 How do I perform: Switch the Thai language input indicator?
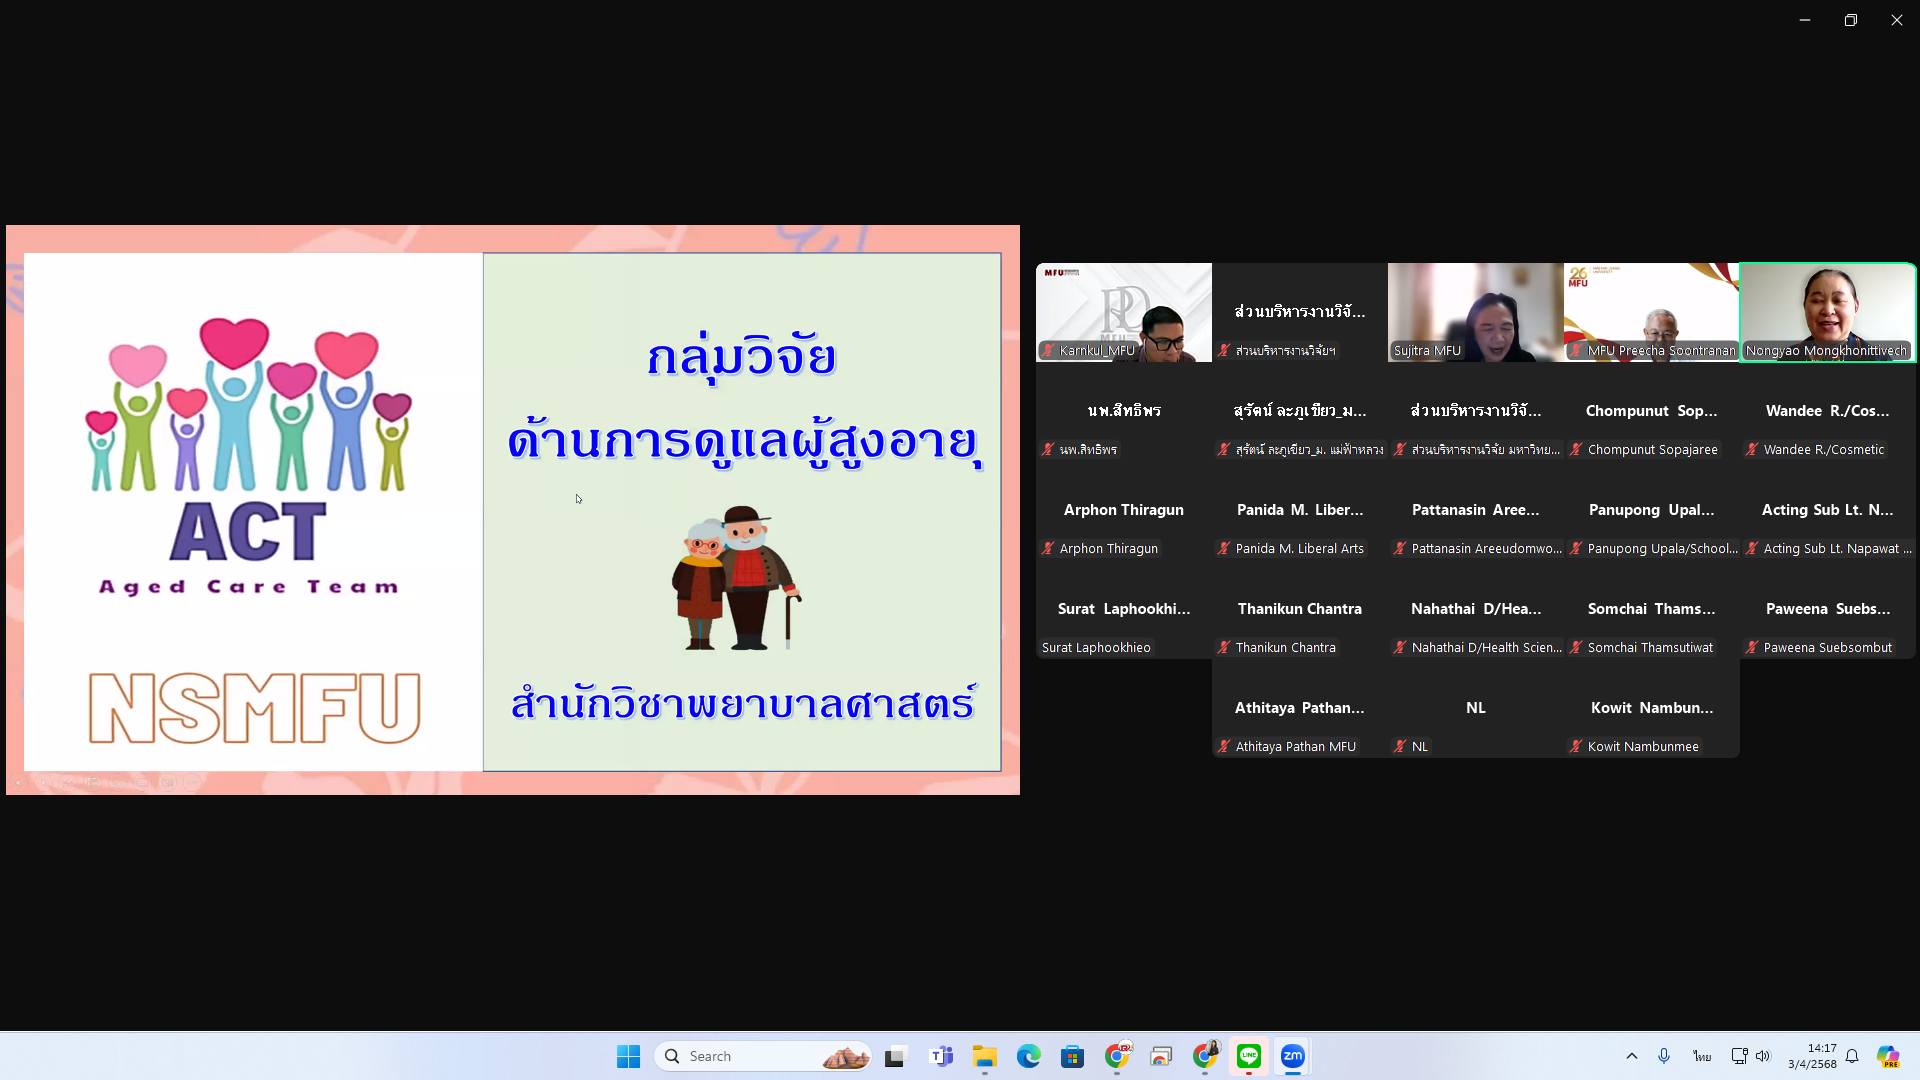point(1702,1056)
